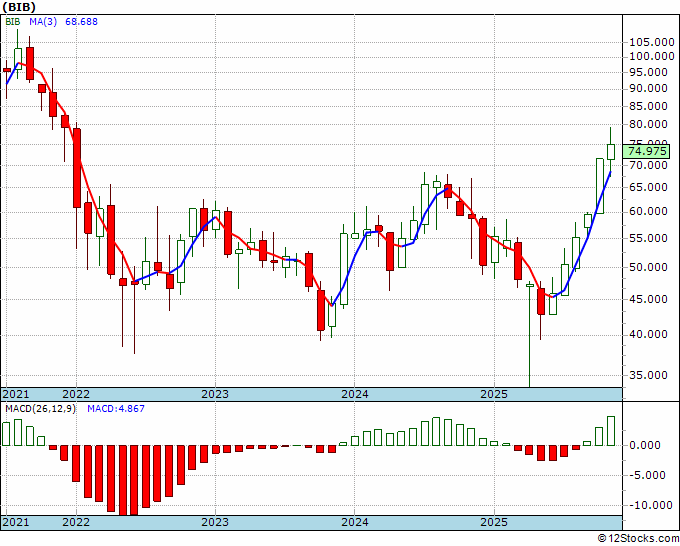Viewport: 680px width, 546px height.
Task: Select the 2023 label on MACD timeline
Action: click(215, 522)
